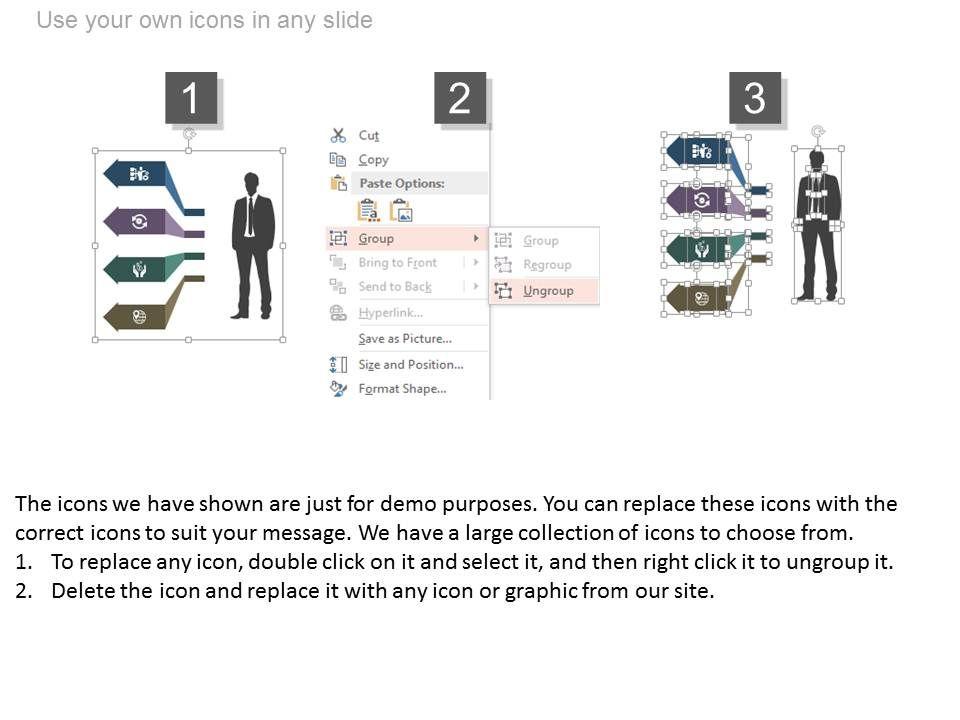Select the ungrouped businessman in diagram 3

(818, 225)
